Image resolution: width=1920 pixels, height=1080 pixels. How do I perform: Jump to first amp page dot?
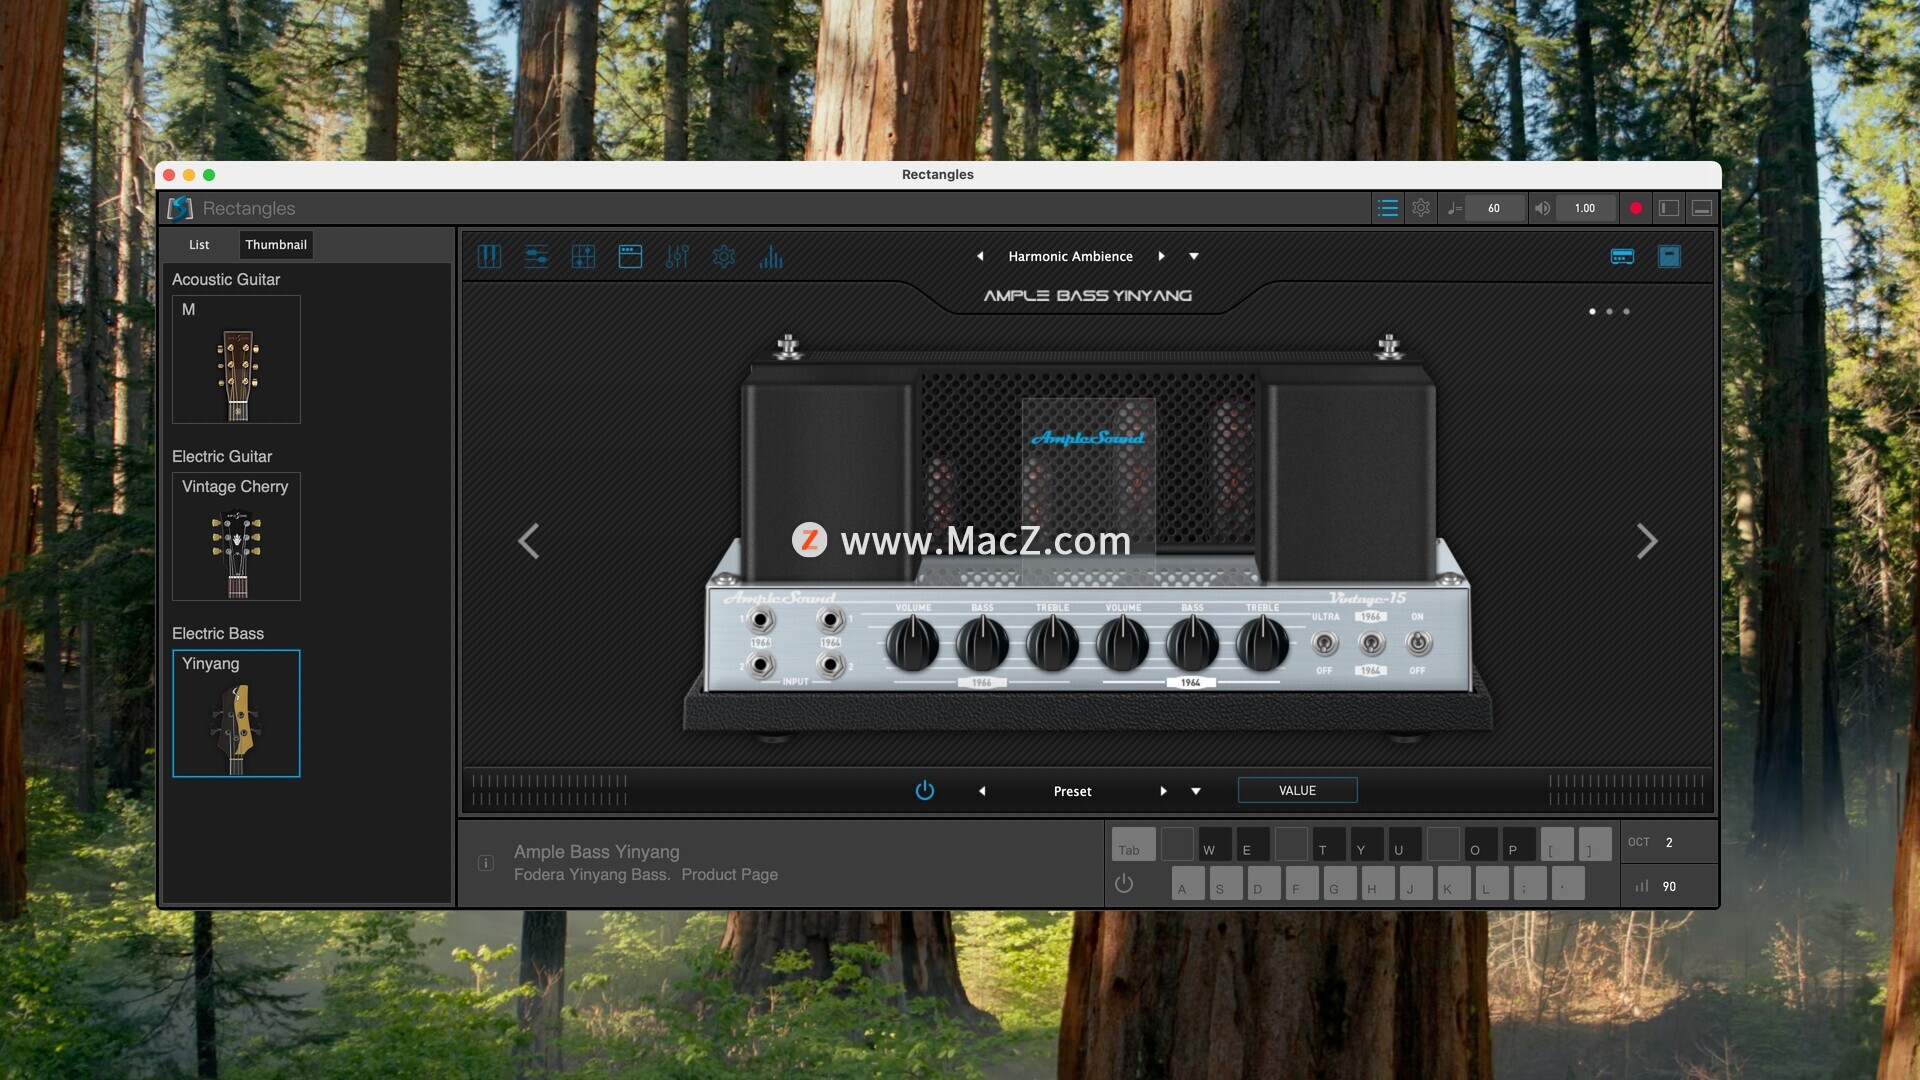click(x=1592, y=312)
